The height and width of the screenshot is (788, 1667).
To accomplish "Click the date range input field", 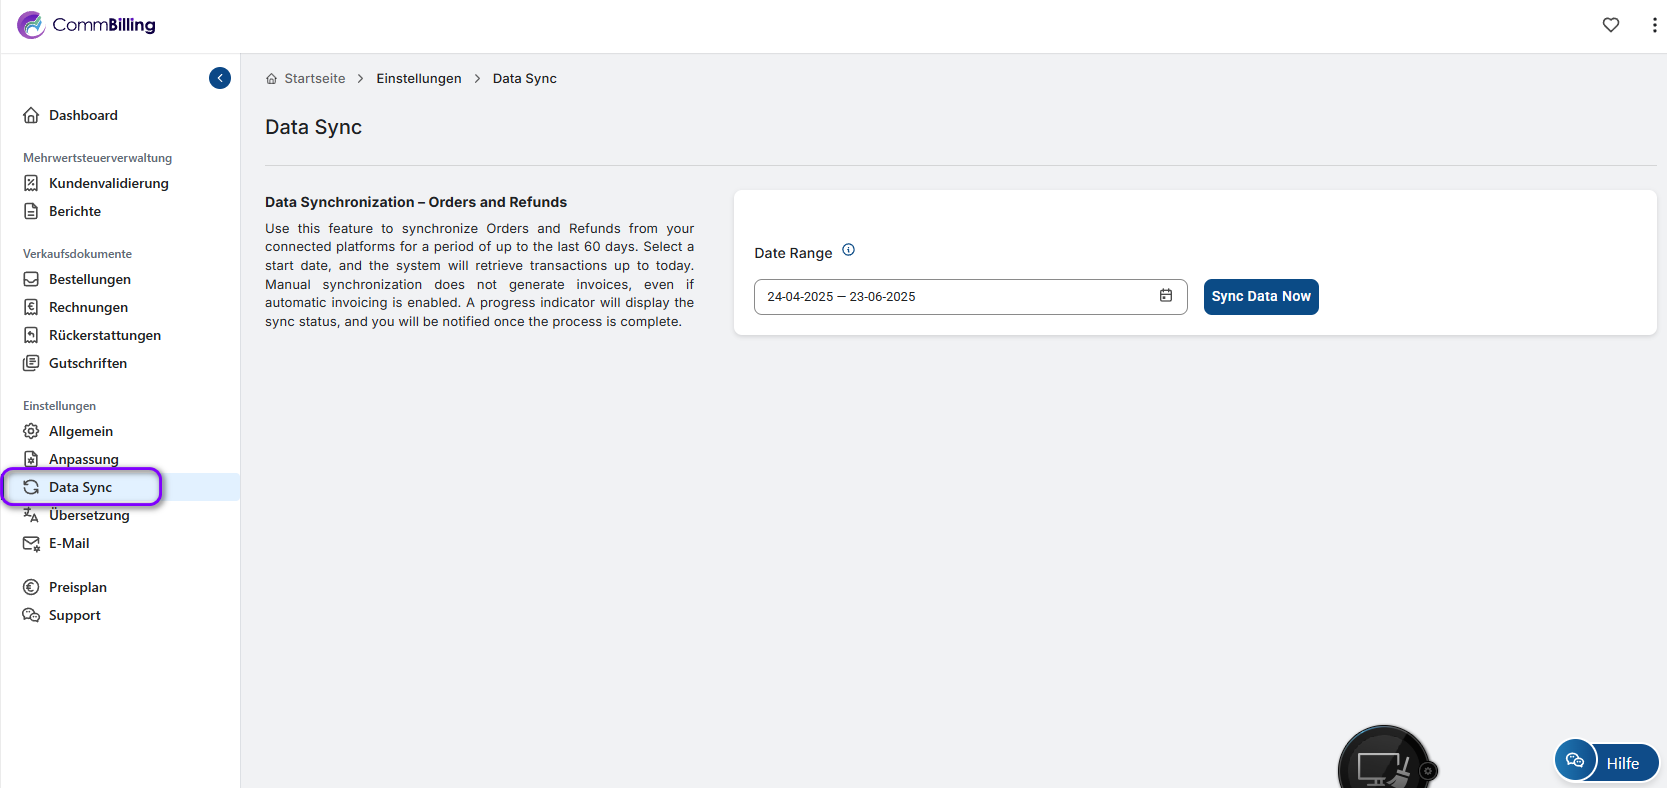I will (950, 297).
